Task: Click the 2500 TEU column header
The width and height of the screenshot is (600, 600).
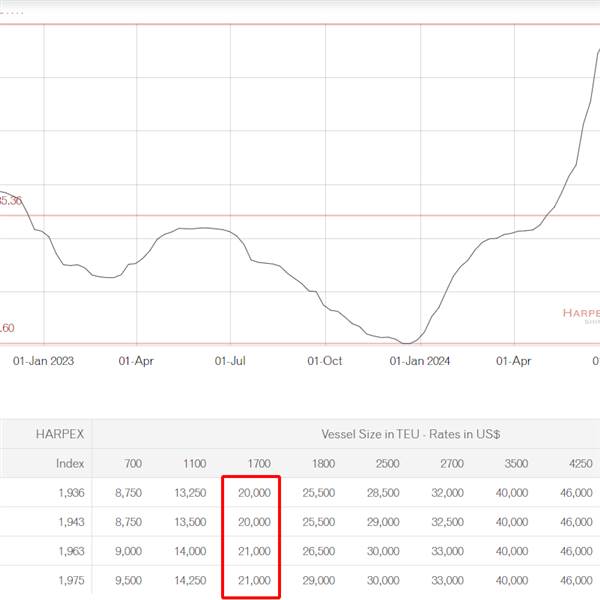Action: coord(387,463)
